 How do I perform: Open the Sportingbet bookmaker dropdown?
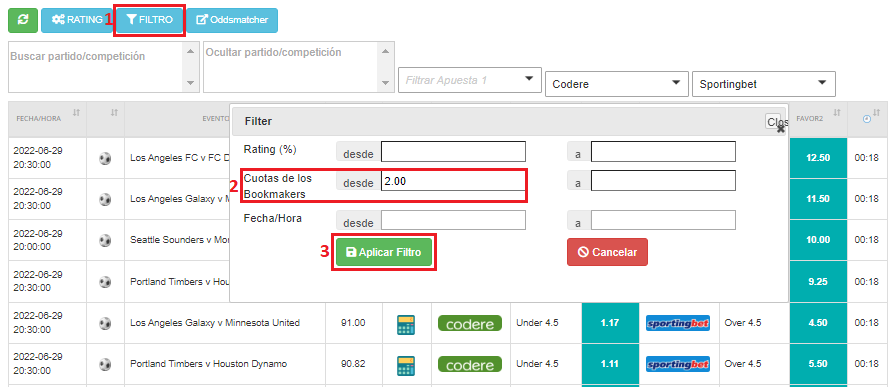[x=763, y=84]
